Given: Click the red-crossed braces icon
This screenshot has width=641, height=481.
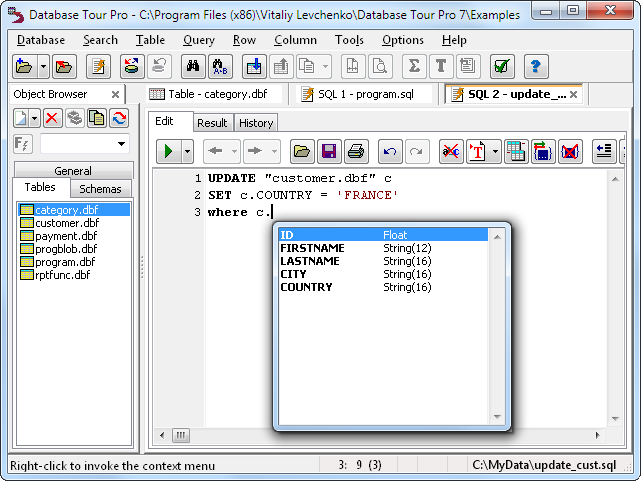Looking at the screenshot, I should (x=570, y=152).
